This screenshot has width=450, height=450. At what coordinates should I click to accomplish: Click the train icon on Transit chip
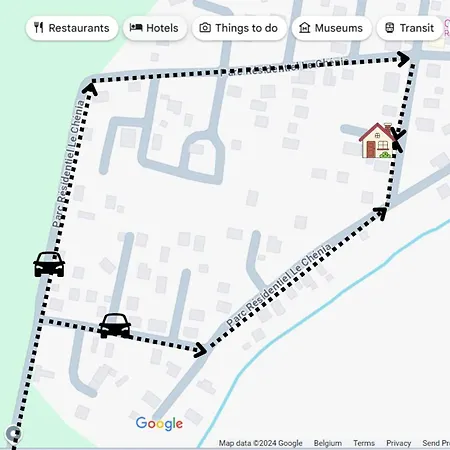390,28
